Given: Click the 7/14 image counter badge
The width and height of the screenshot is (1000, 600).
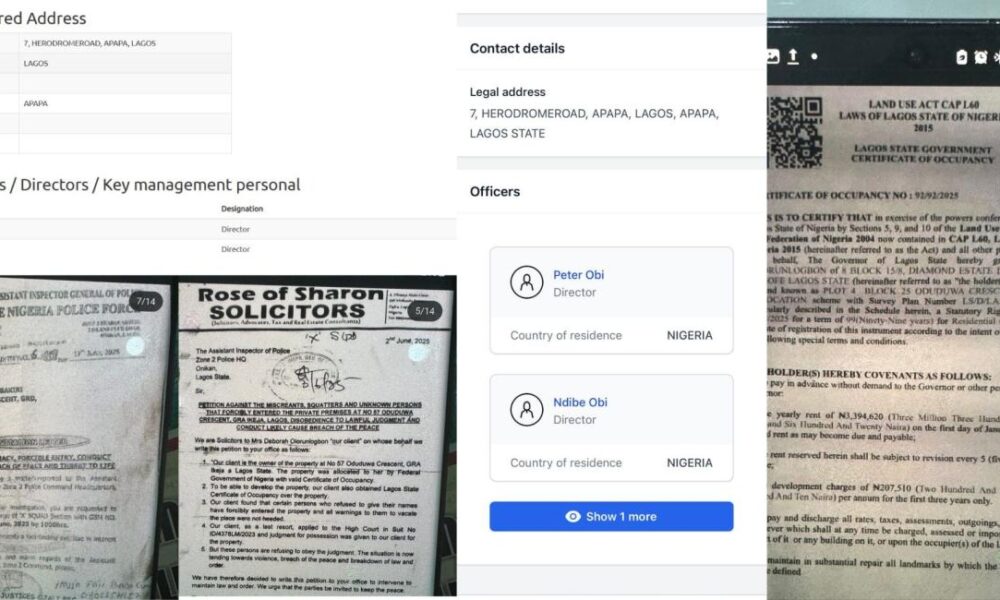Looking at the screenshot, I should [145, 301].
